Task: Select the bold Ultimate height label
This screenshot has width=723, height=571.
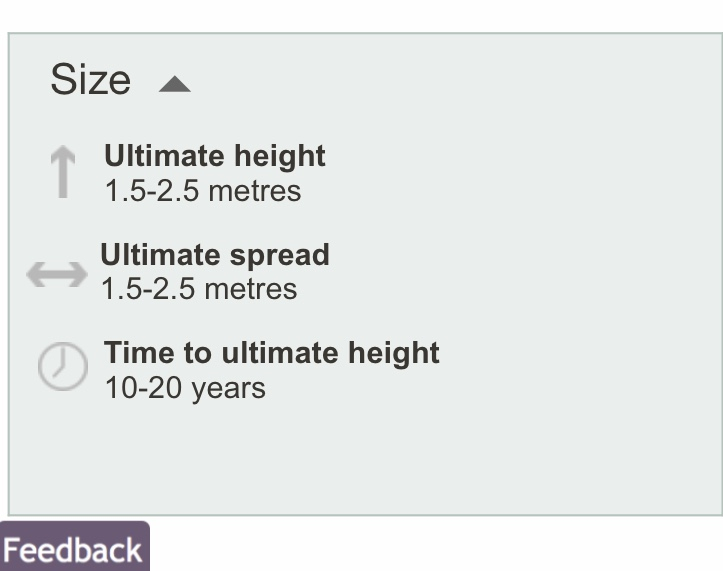Action: coord(214,156)
